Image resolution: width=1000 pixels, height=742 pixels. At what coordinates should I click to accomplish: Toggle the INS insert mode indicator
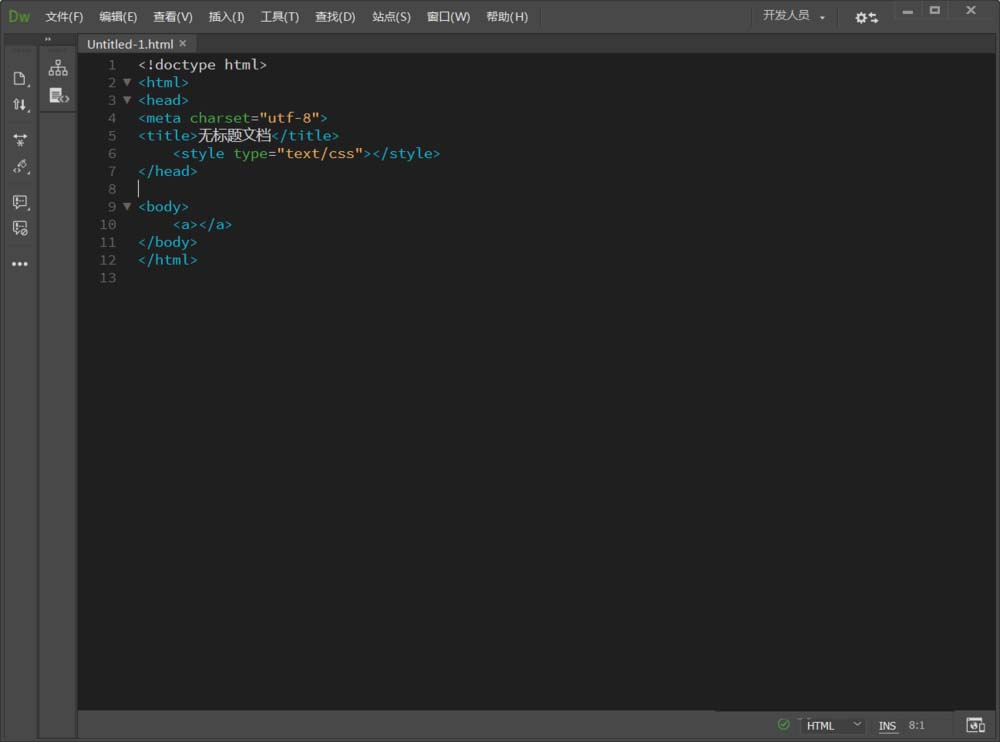[887, 725]
